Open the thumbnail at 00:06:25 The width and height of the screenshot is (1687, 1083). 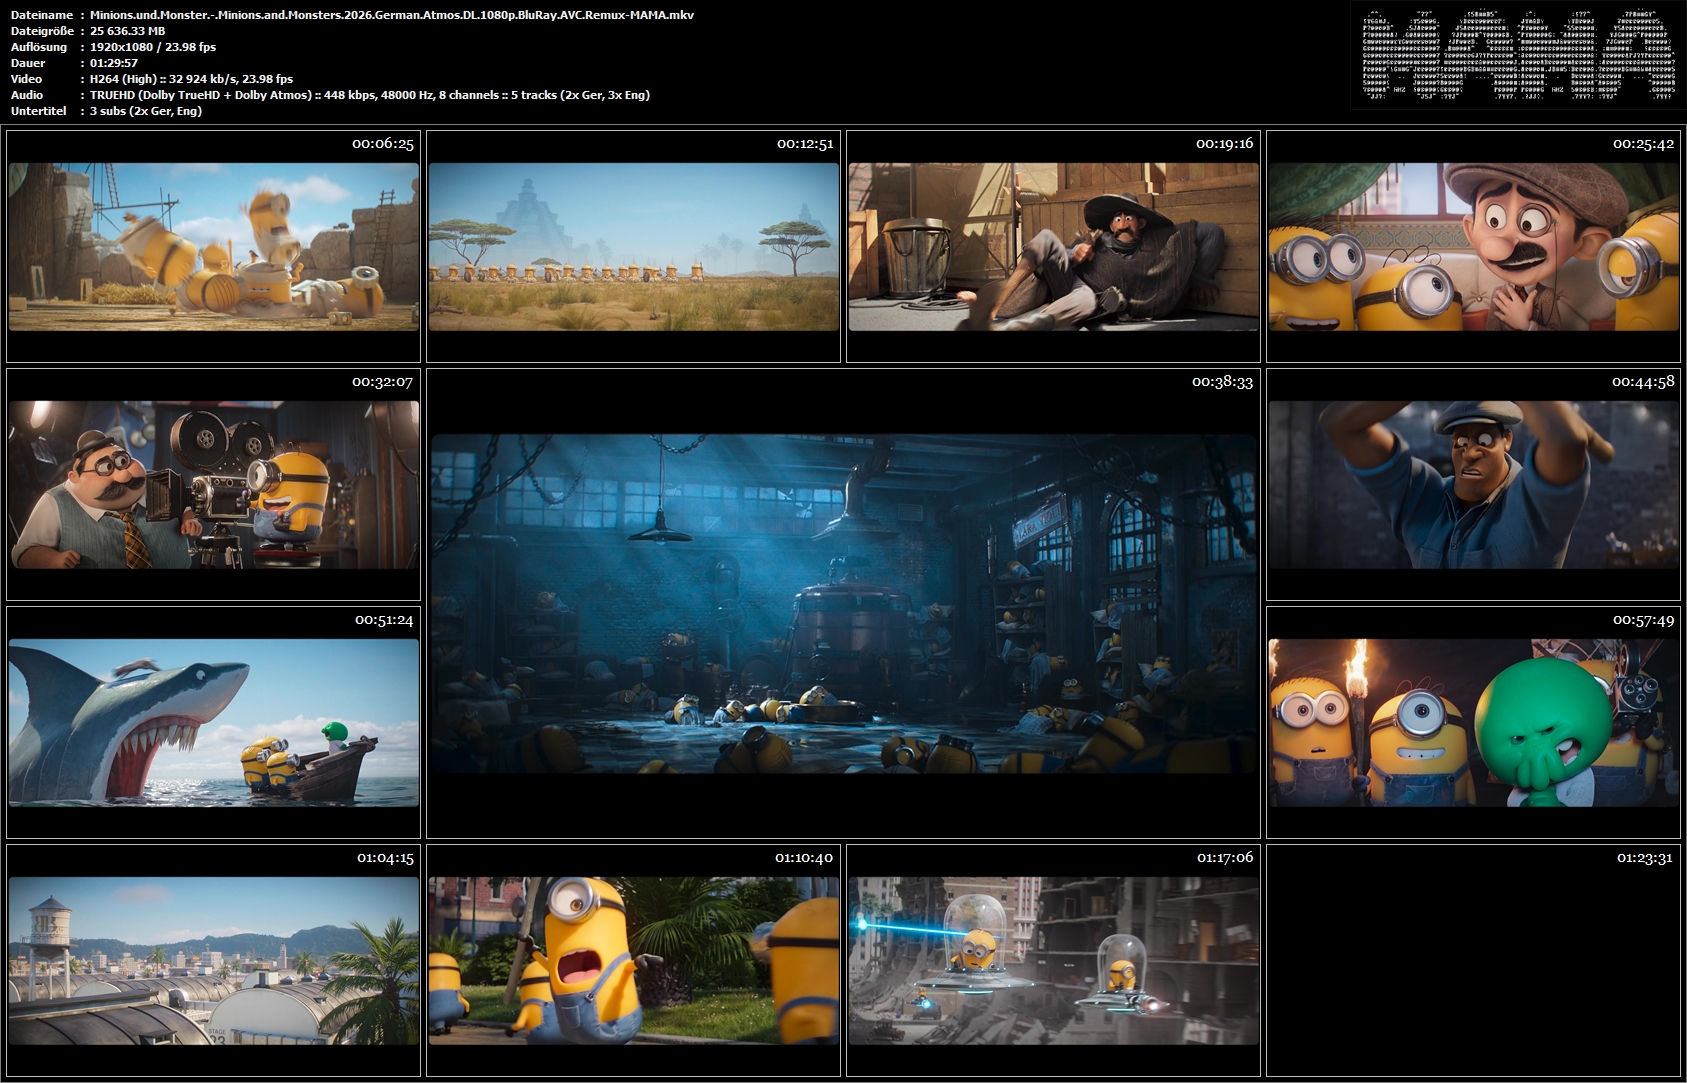(214, 247)
